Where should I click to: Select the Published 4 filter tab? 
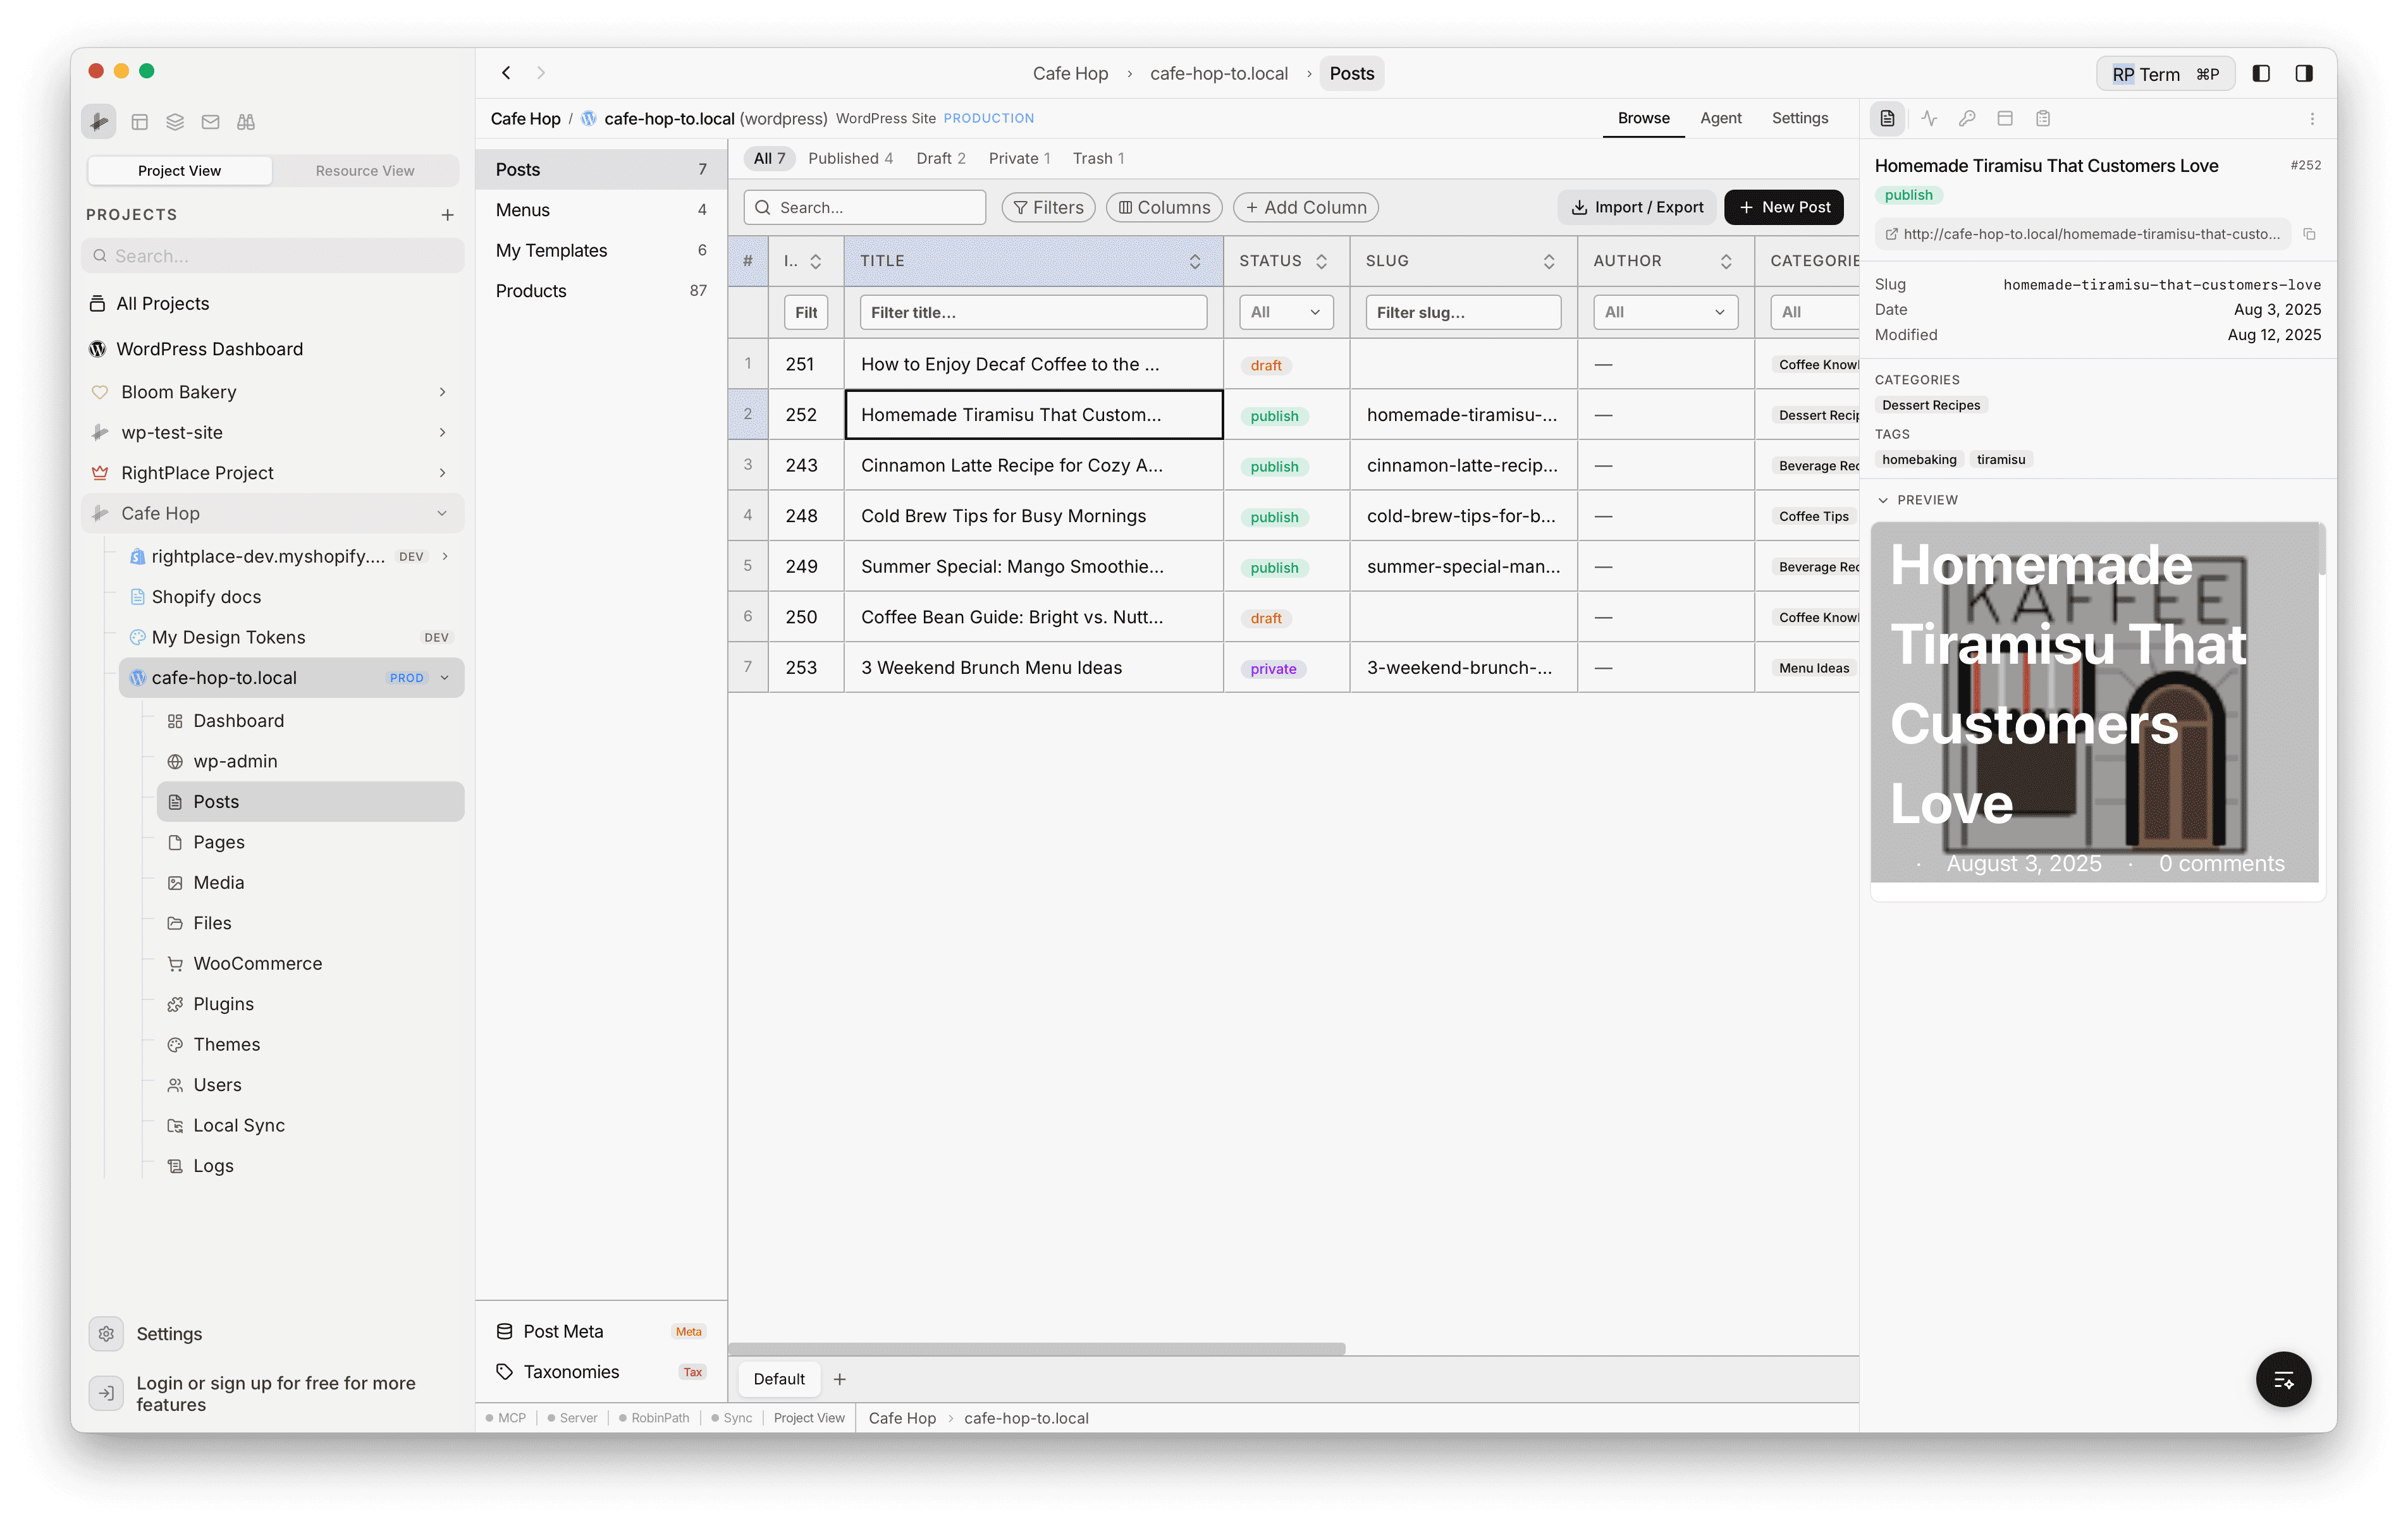(x=851, y=158)
